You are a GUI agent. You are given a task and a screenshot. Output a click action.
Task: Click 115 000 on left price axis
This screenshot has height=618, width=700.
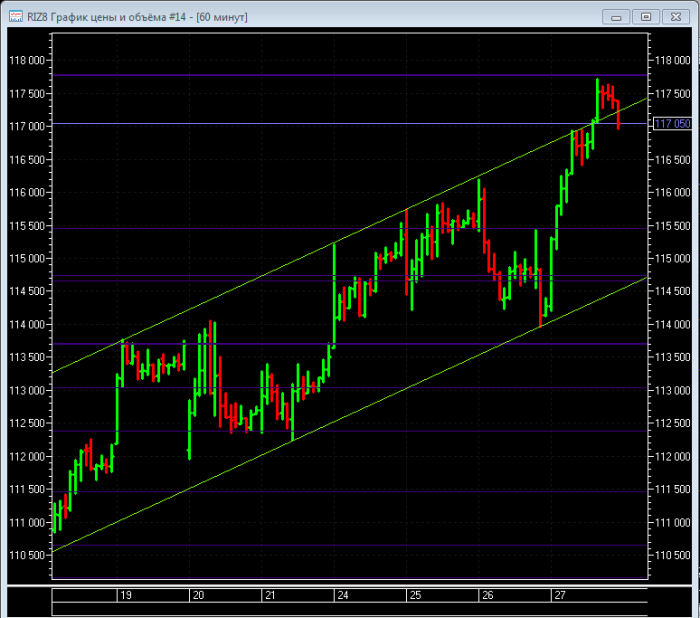[27, 259]
